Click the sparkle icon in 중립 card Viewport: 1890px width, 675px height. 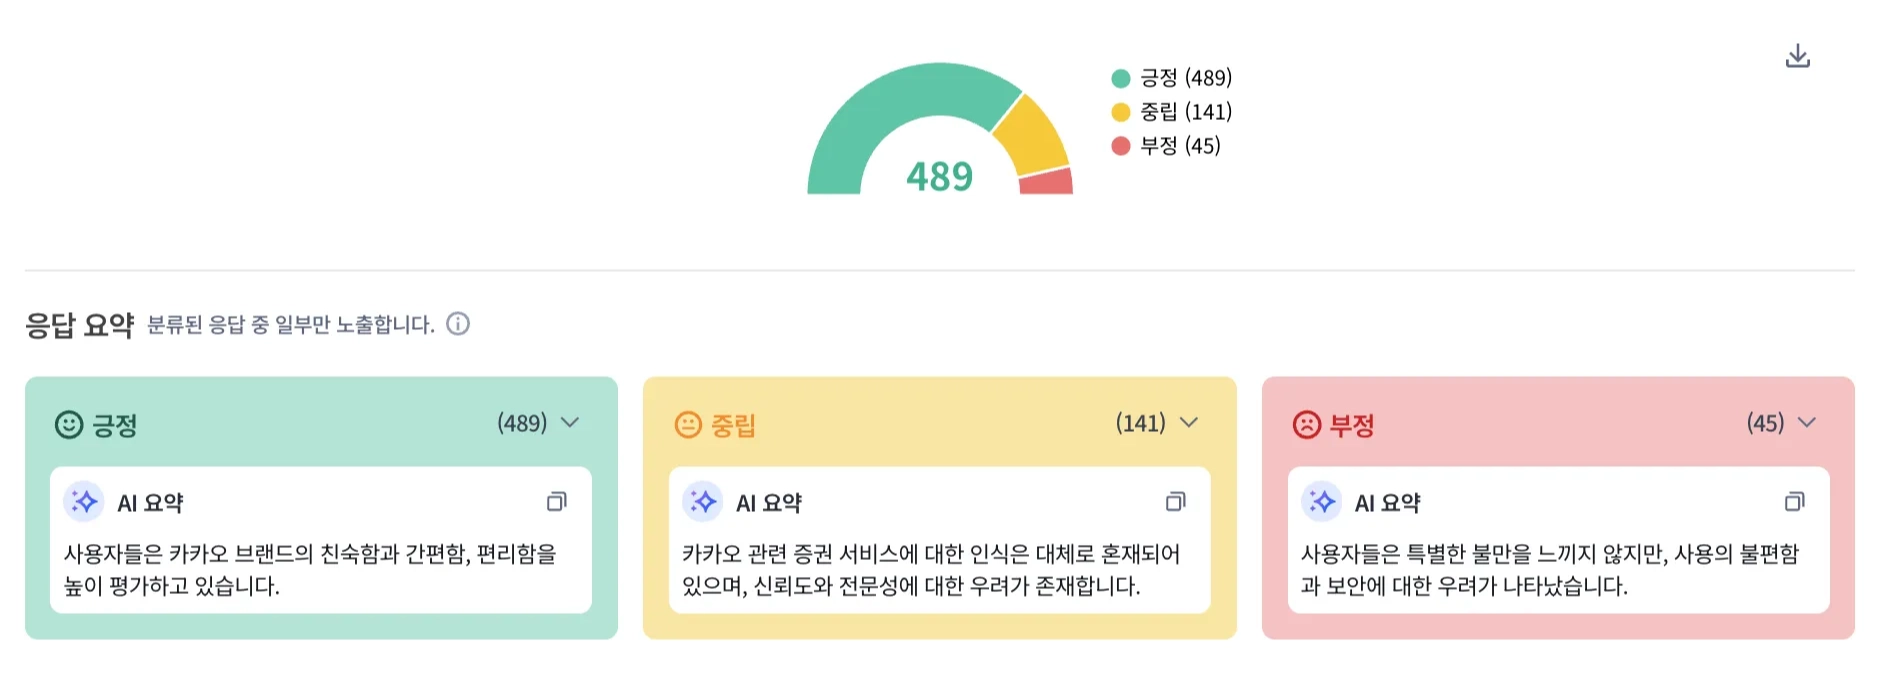point(703,502)
